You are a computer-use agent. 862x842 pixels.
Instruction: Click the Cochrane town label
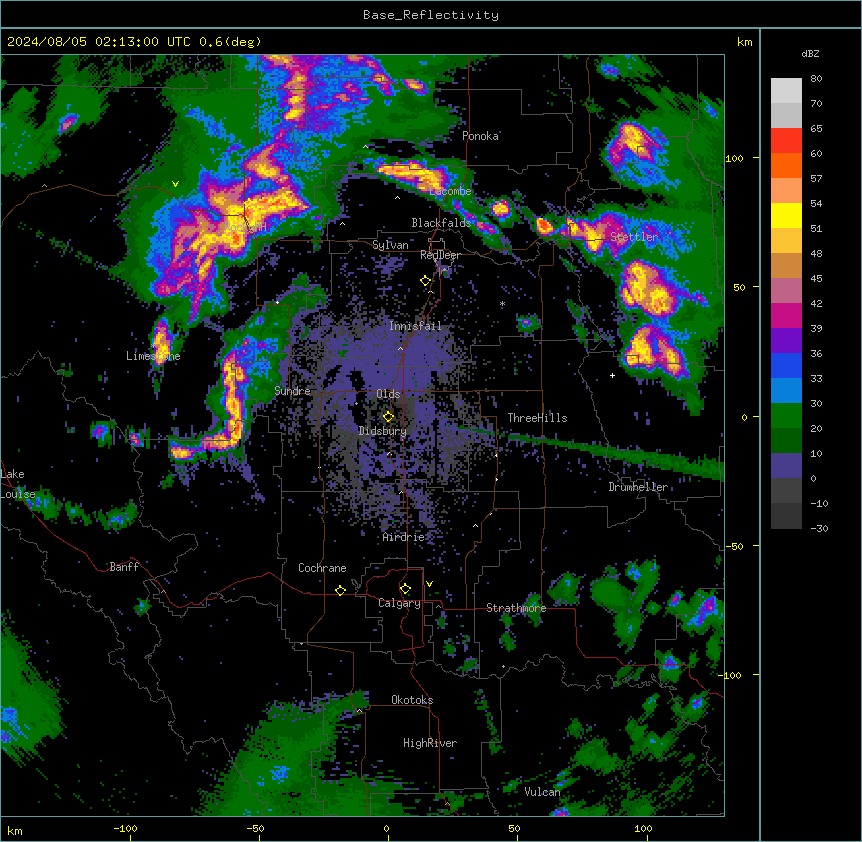[x=322, y=568]
